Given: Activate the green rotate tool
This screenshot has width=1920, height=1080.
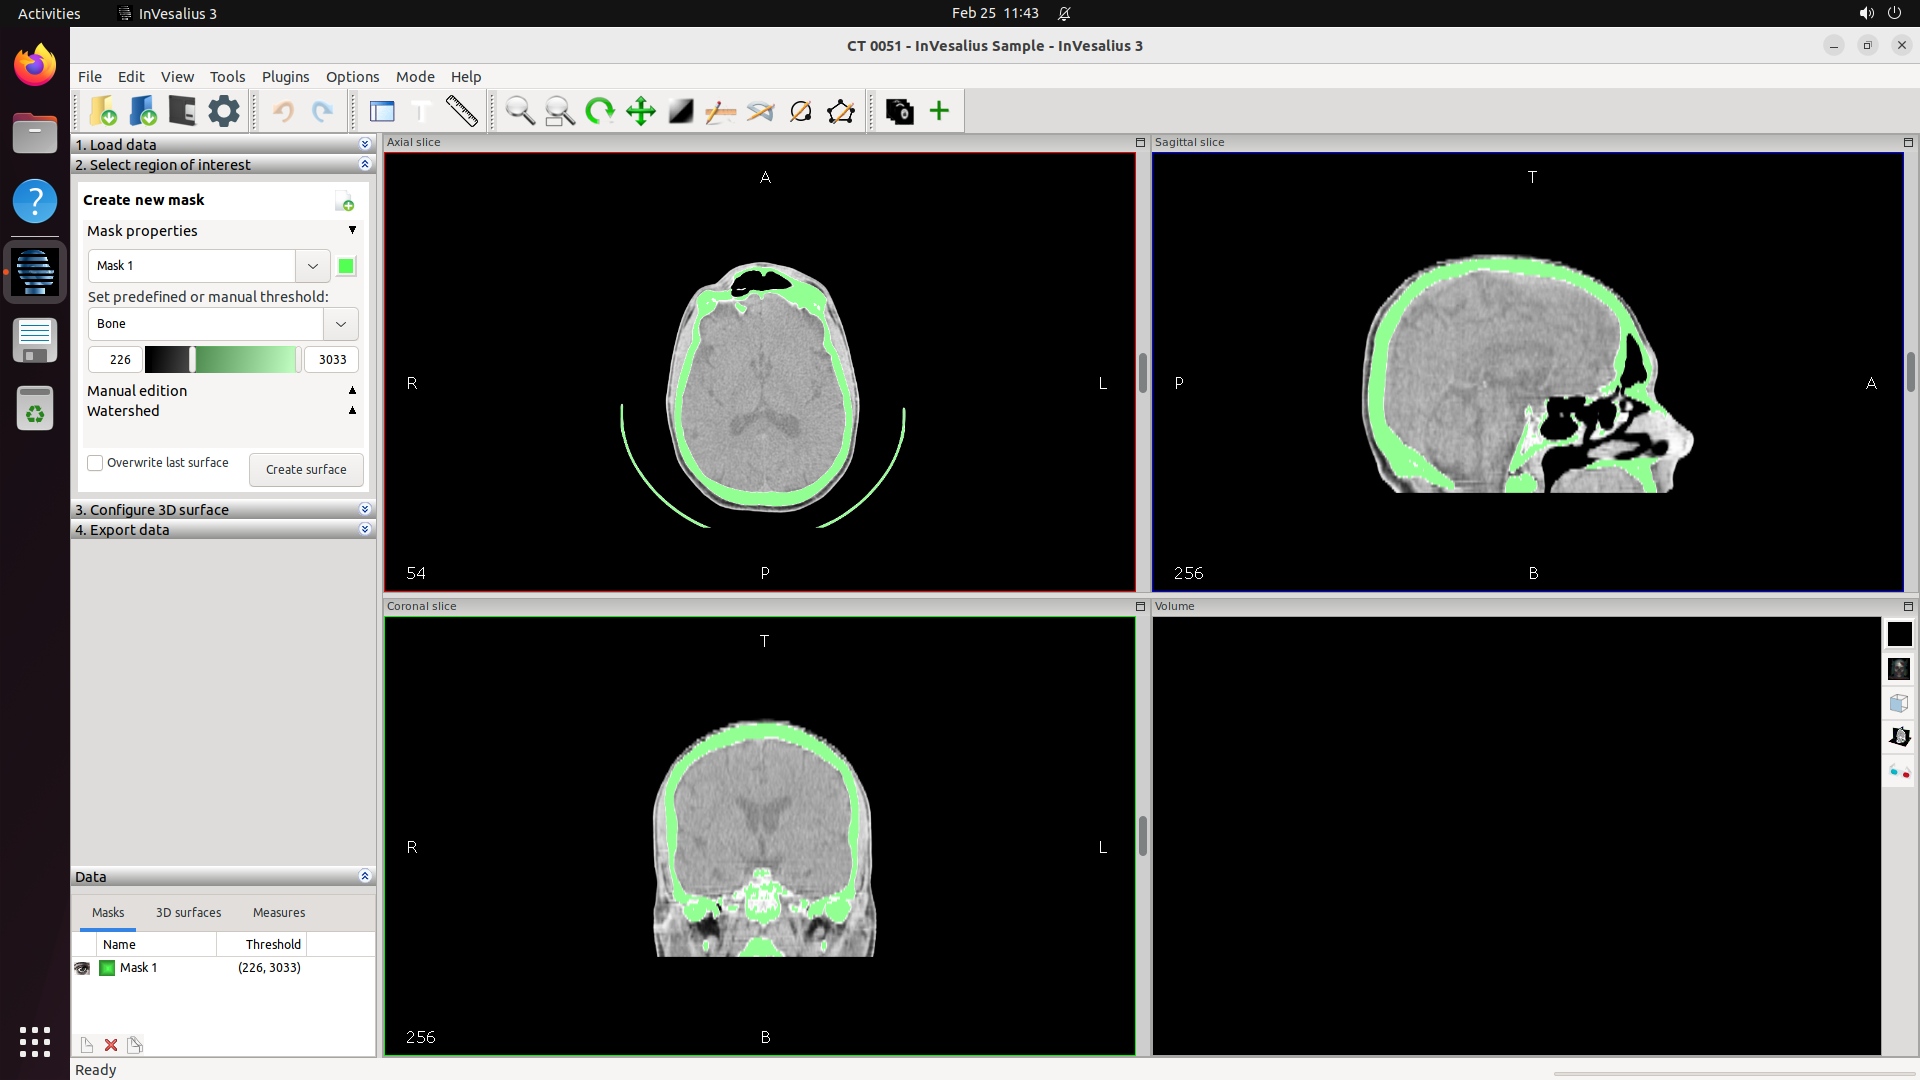Looking at the screenshot, I should point(600,111).
